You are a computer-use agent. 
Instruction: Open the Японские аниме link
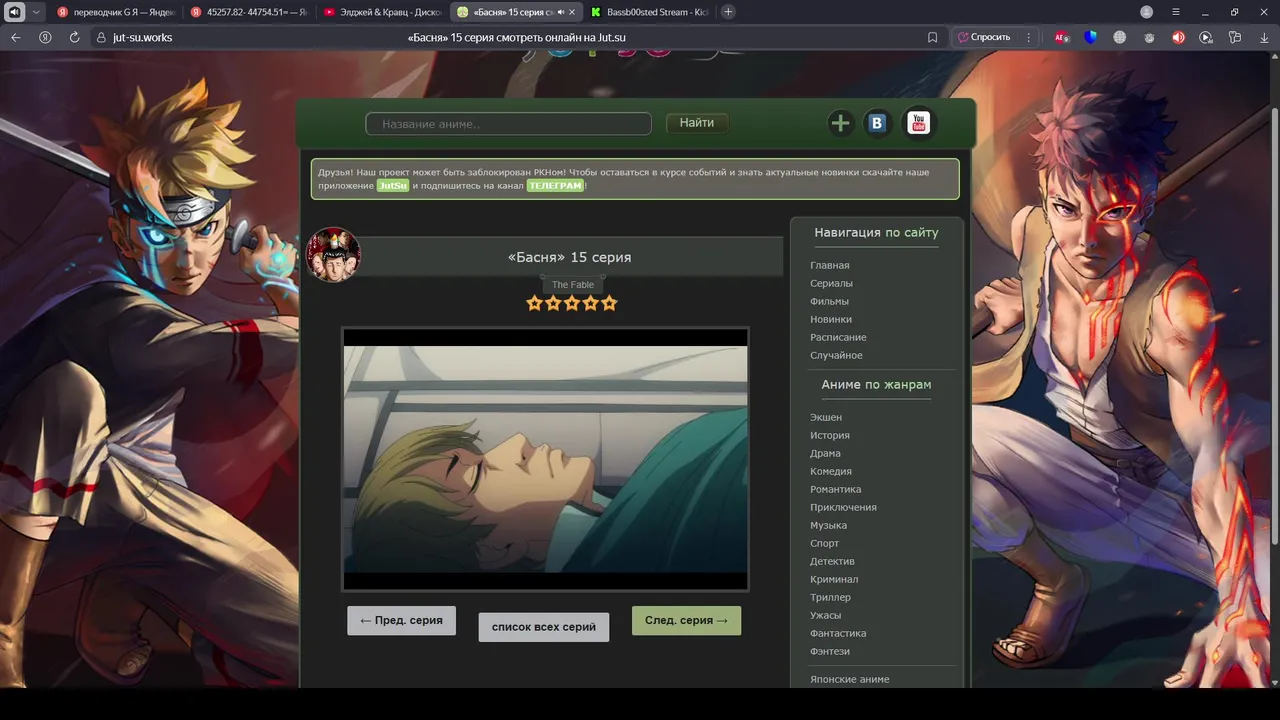[x=849, y=679]
